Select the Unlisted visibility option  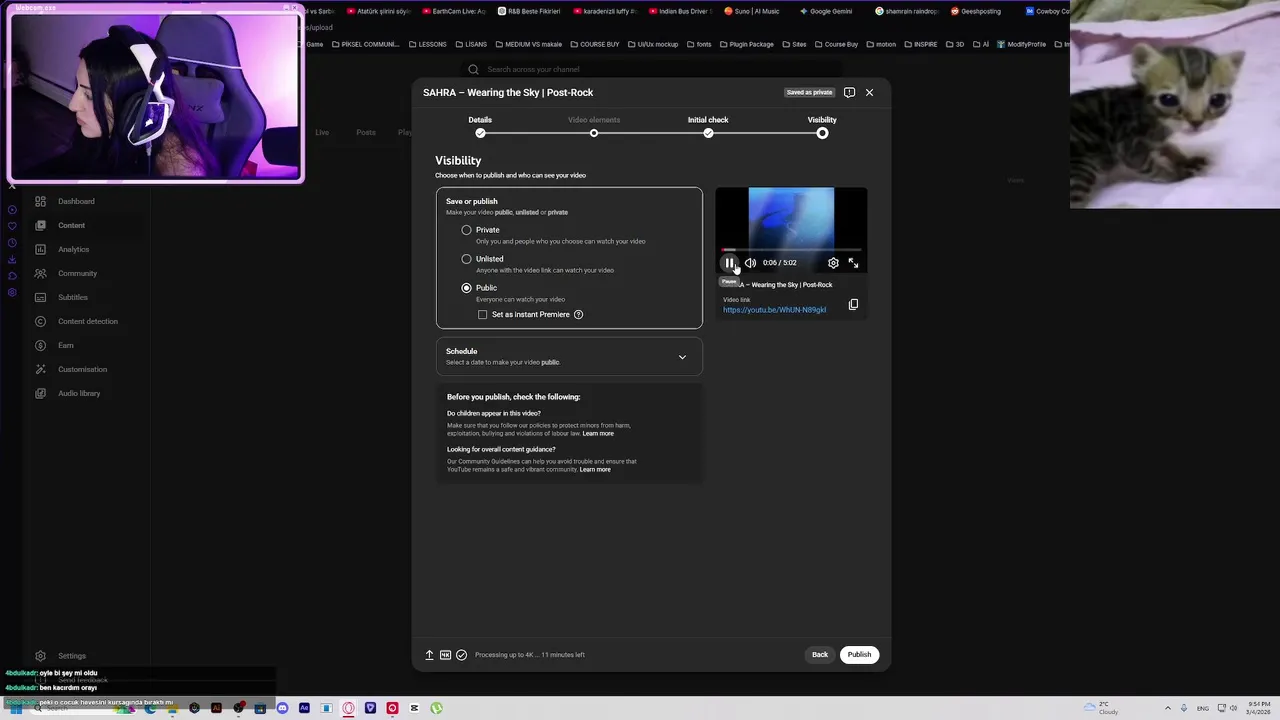[x=466, y=259]
